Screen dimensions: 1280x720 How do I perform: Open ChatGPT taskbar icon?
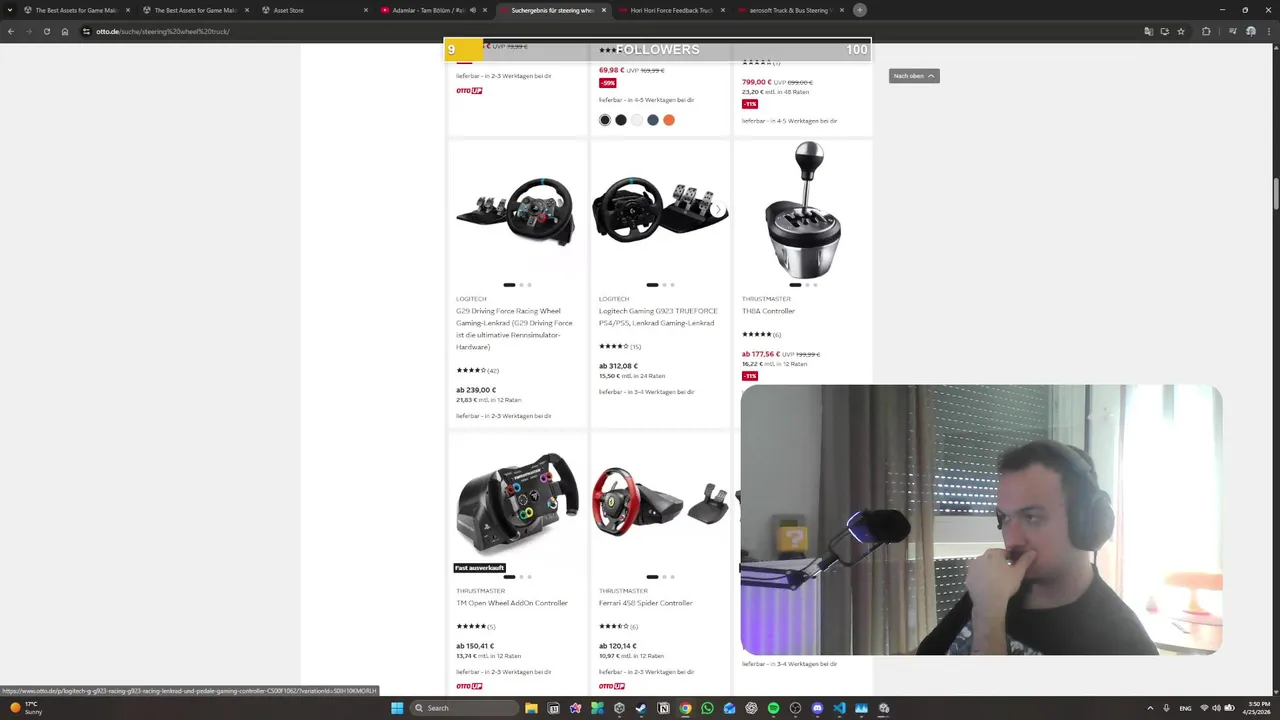point(751,708)
